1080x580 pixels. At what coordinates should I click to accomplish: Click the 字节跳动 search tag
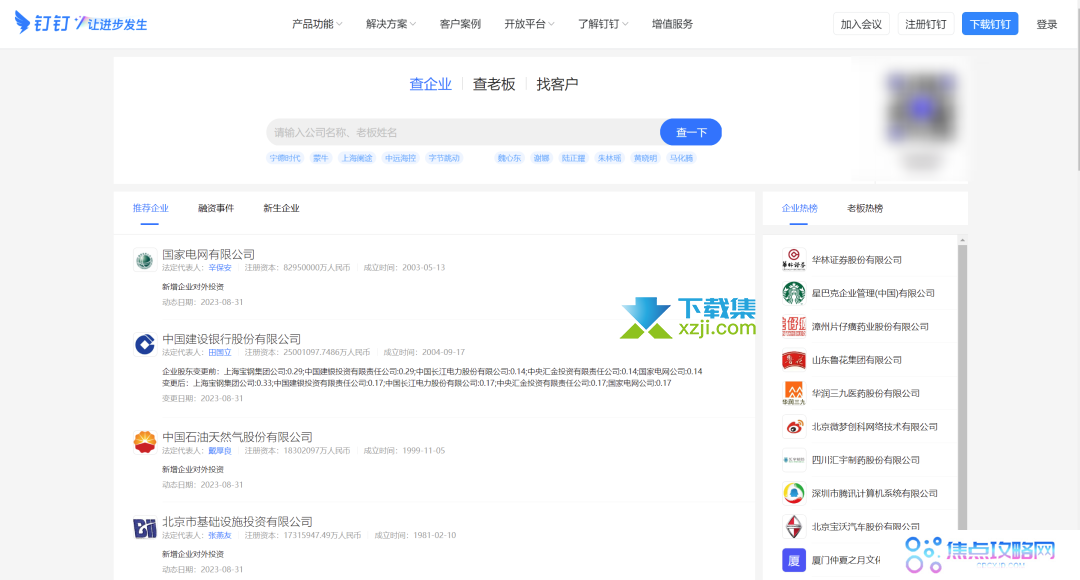[444, 158]
